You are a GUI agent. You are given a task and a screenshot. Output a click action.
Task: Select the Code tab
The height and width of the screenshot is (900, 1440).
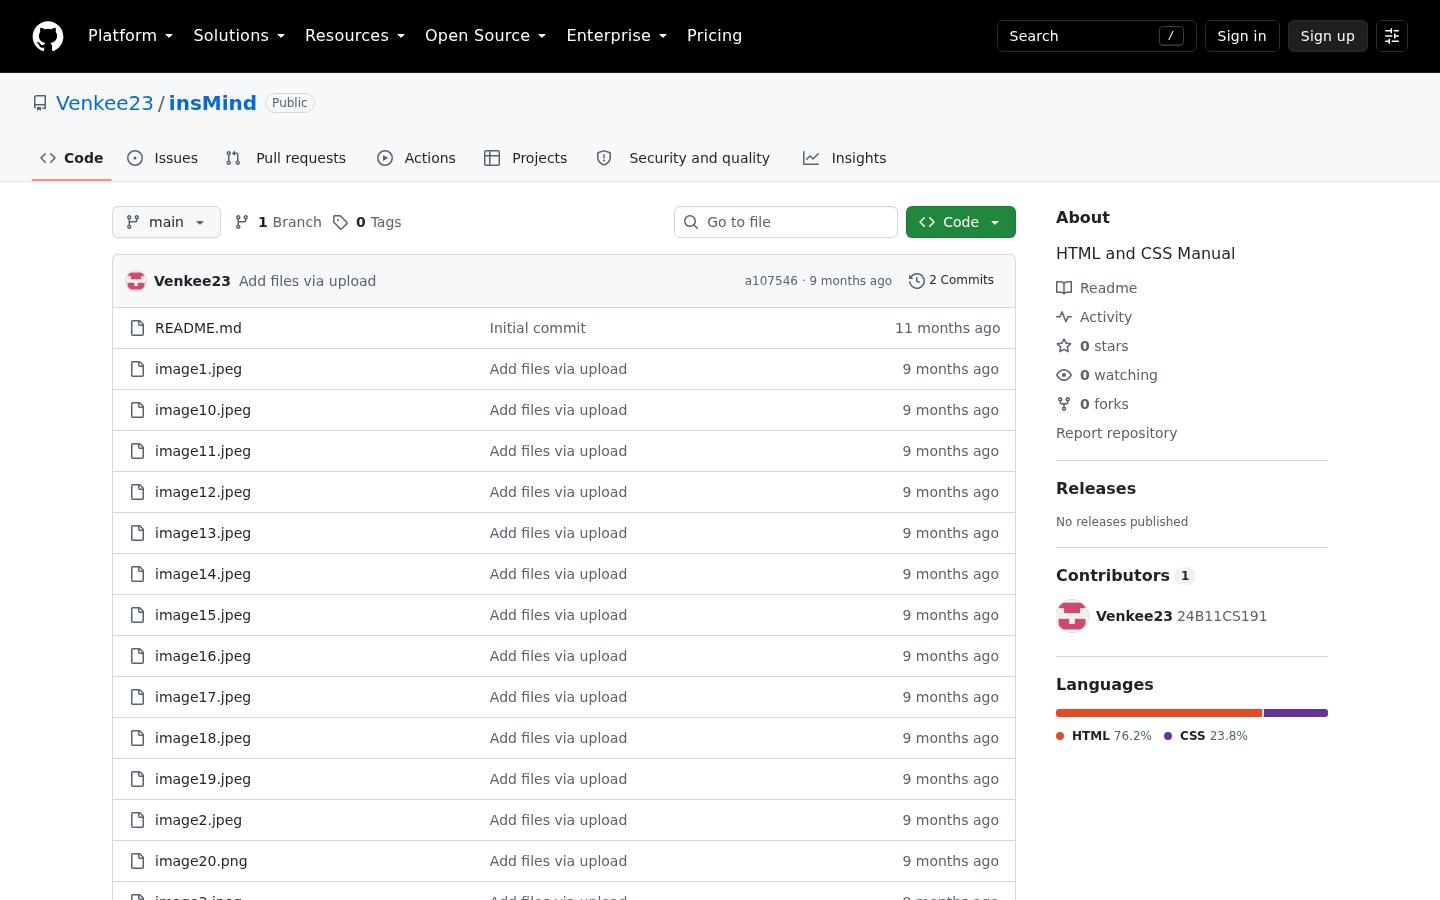pos(72,158)
